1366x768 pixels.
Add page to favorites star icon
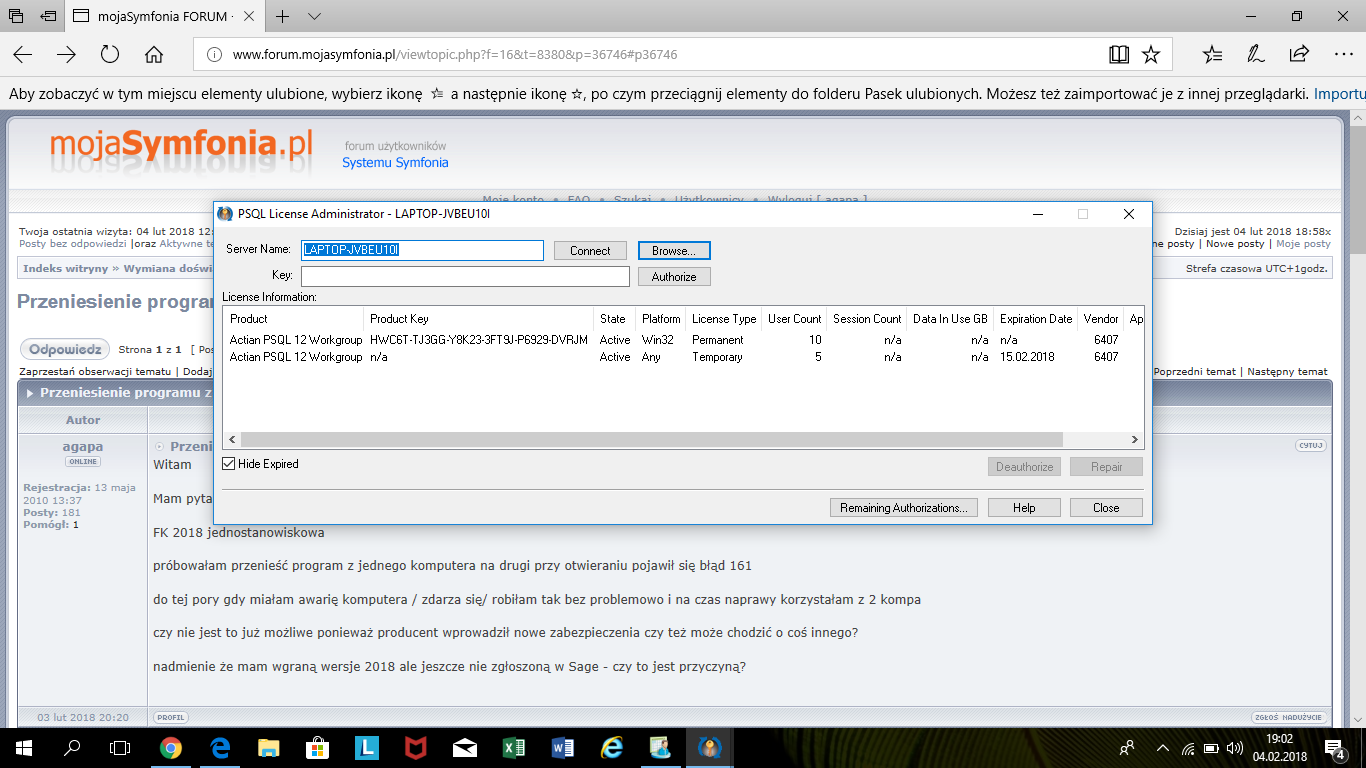[x=1151, y=54]
